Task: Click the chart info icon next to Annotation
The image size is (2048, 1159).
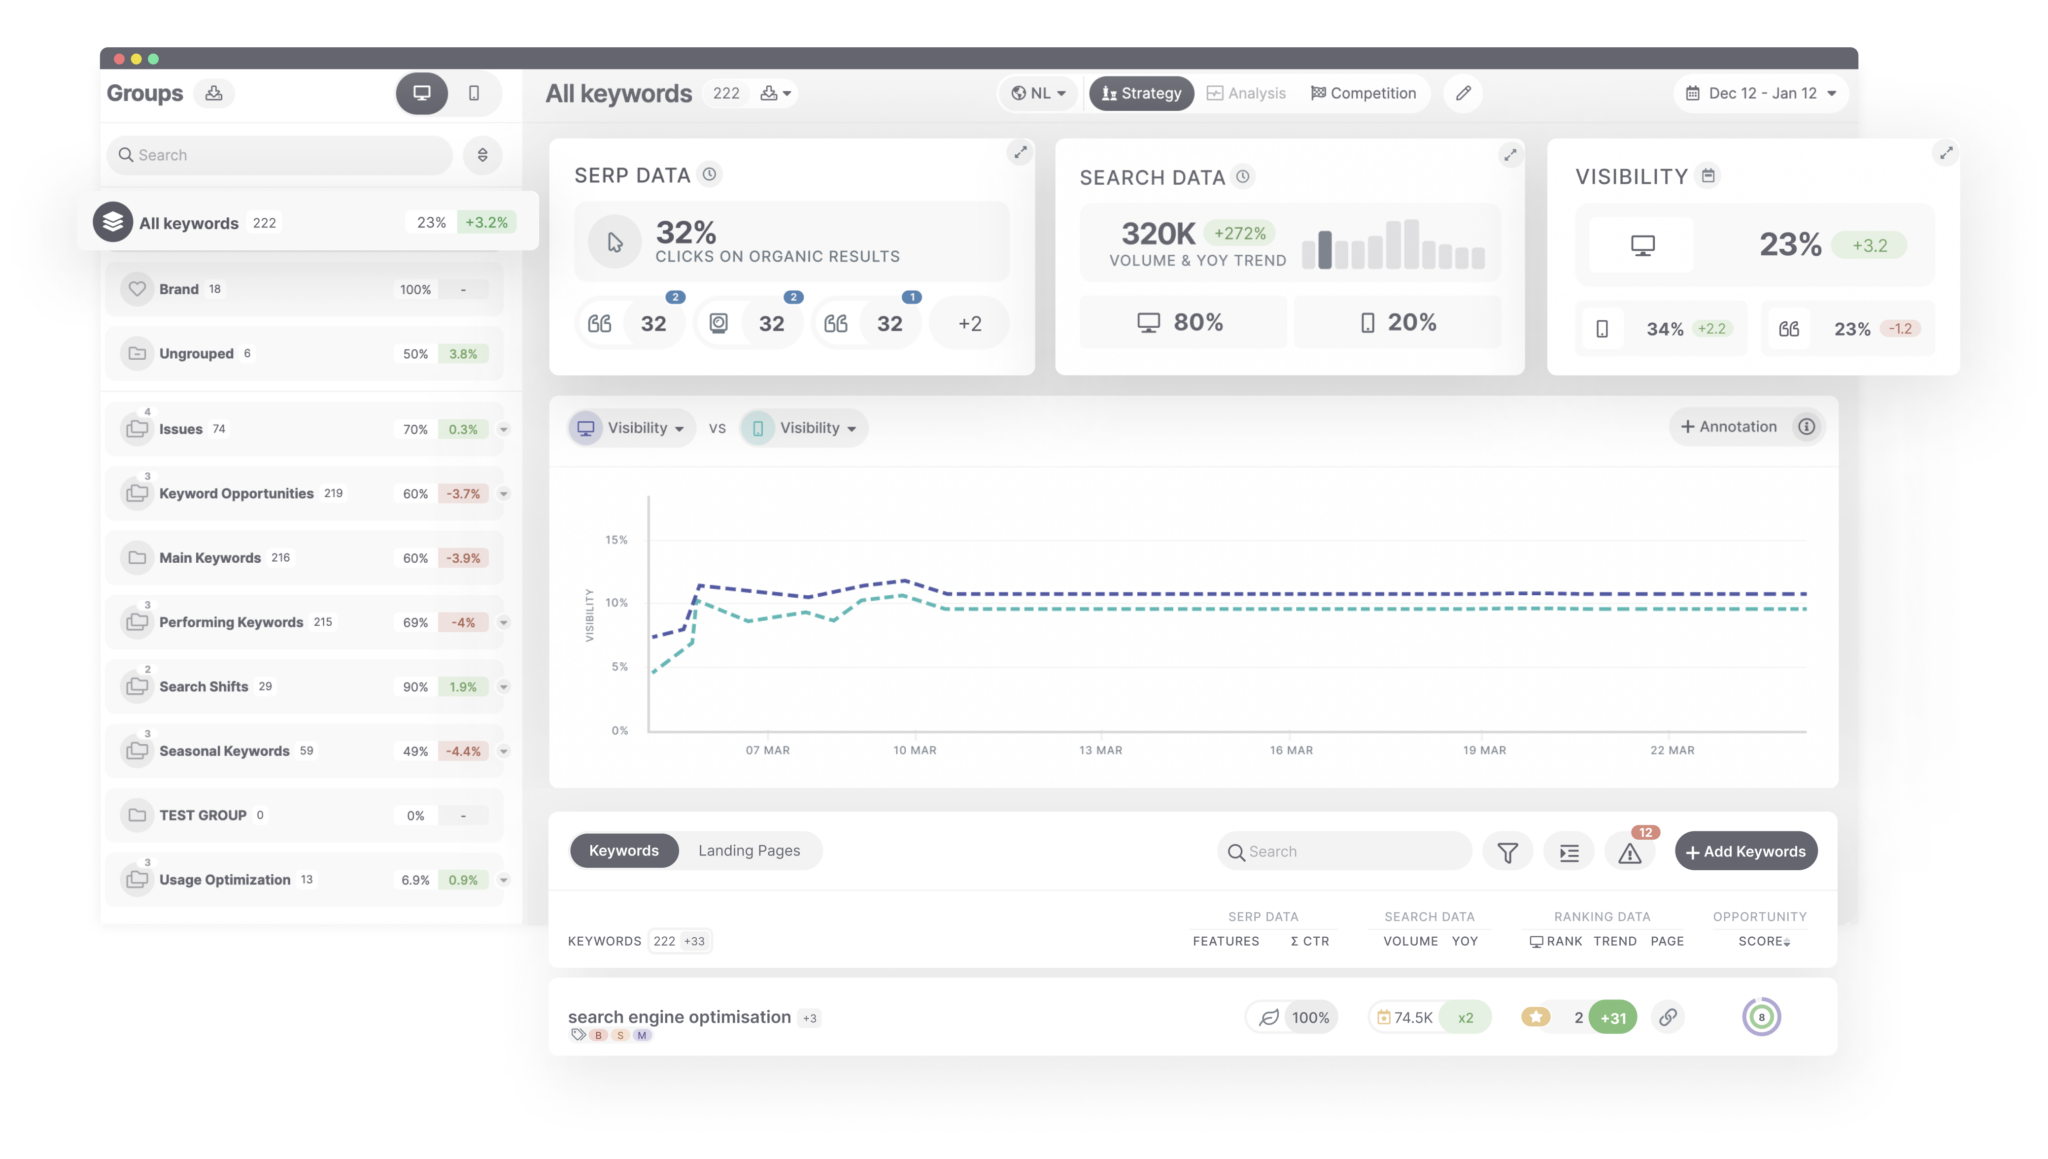Action: 1806,427
